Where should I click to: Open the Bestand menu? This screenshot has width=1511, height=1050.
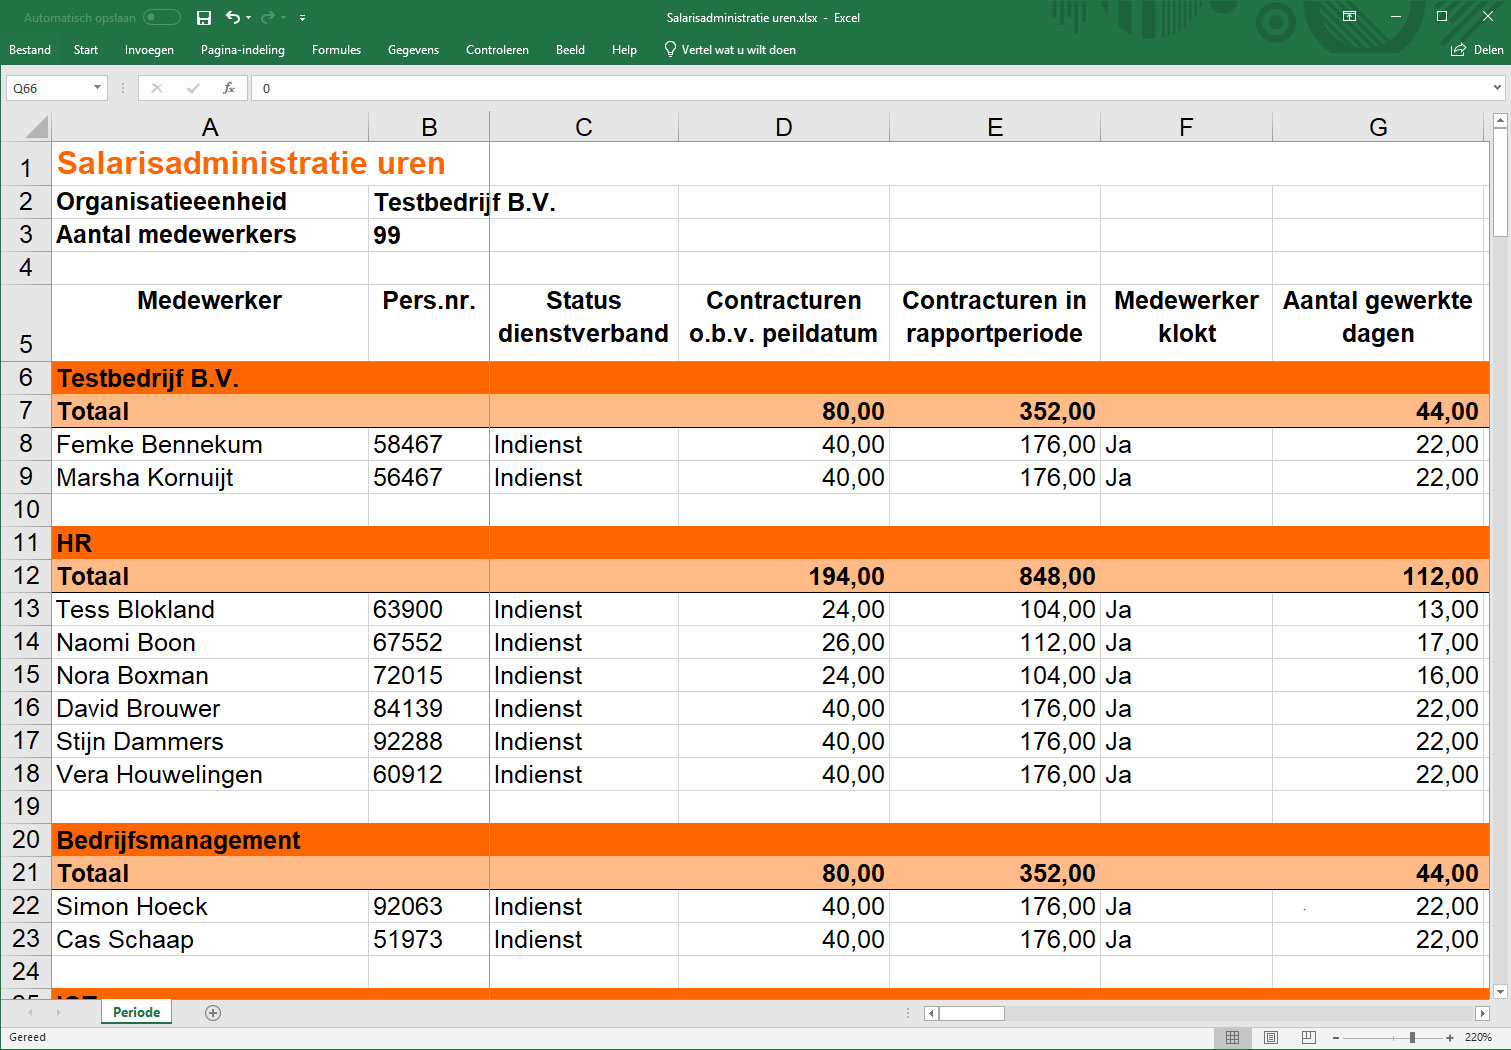[x=30, y=50]
